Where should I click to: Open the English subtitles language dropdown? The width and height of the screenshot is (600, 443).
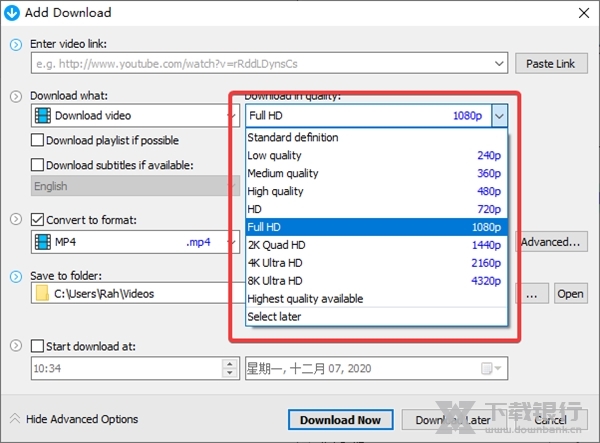(135, 186)
